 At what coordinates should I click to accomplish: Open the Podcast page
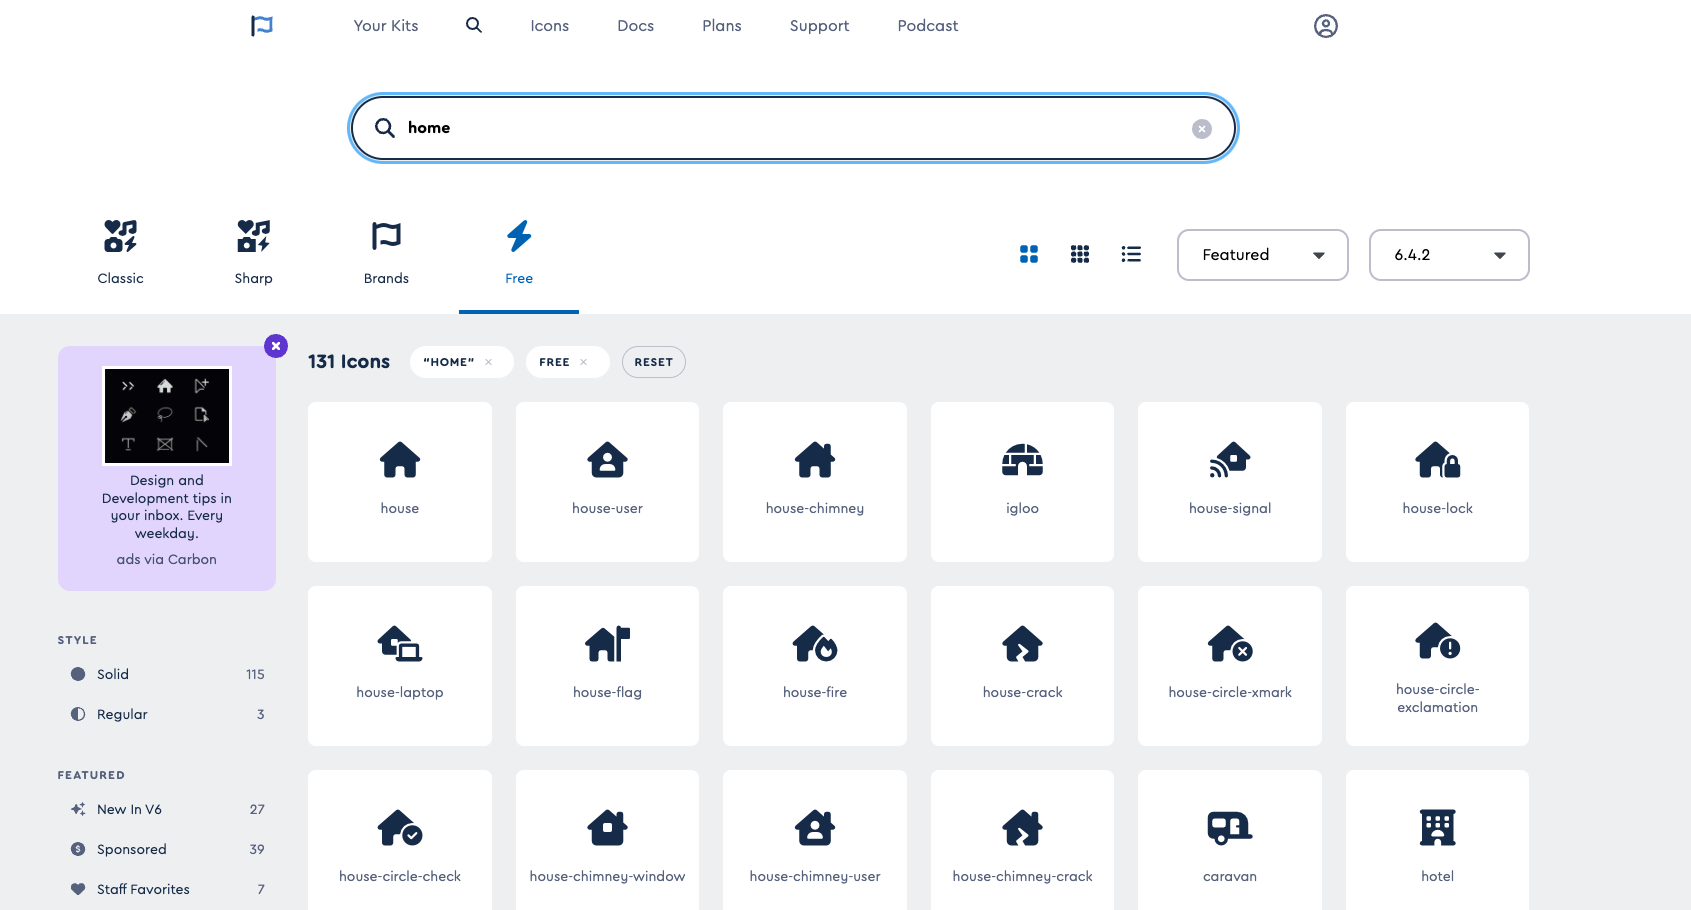(928, 26)
